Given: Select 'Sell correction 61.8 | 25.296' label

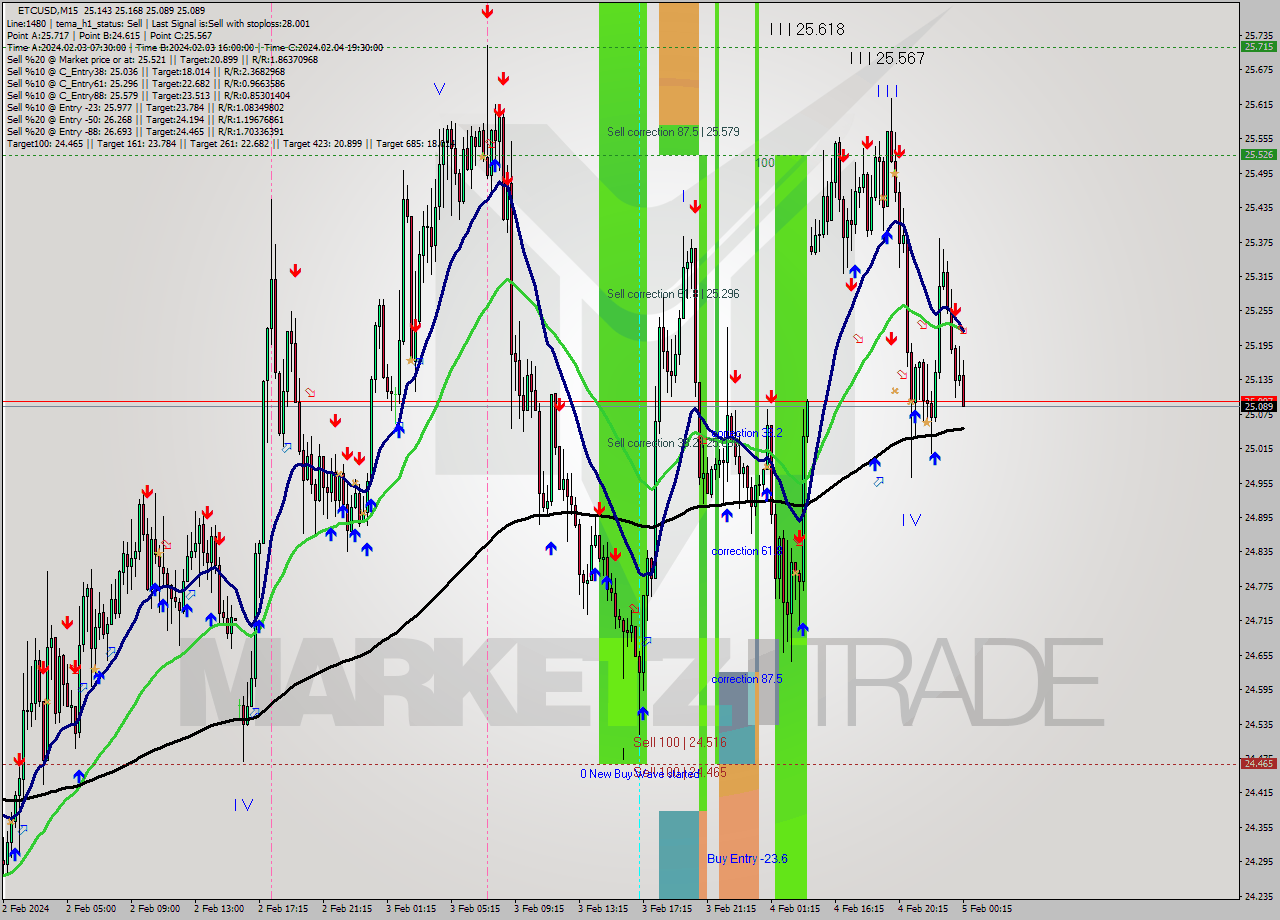Looking at the screenshot, I should point(673,294).
